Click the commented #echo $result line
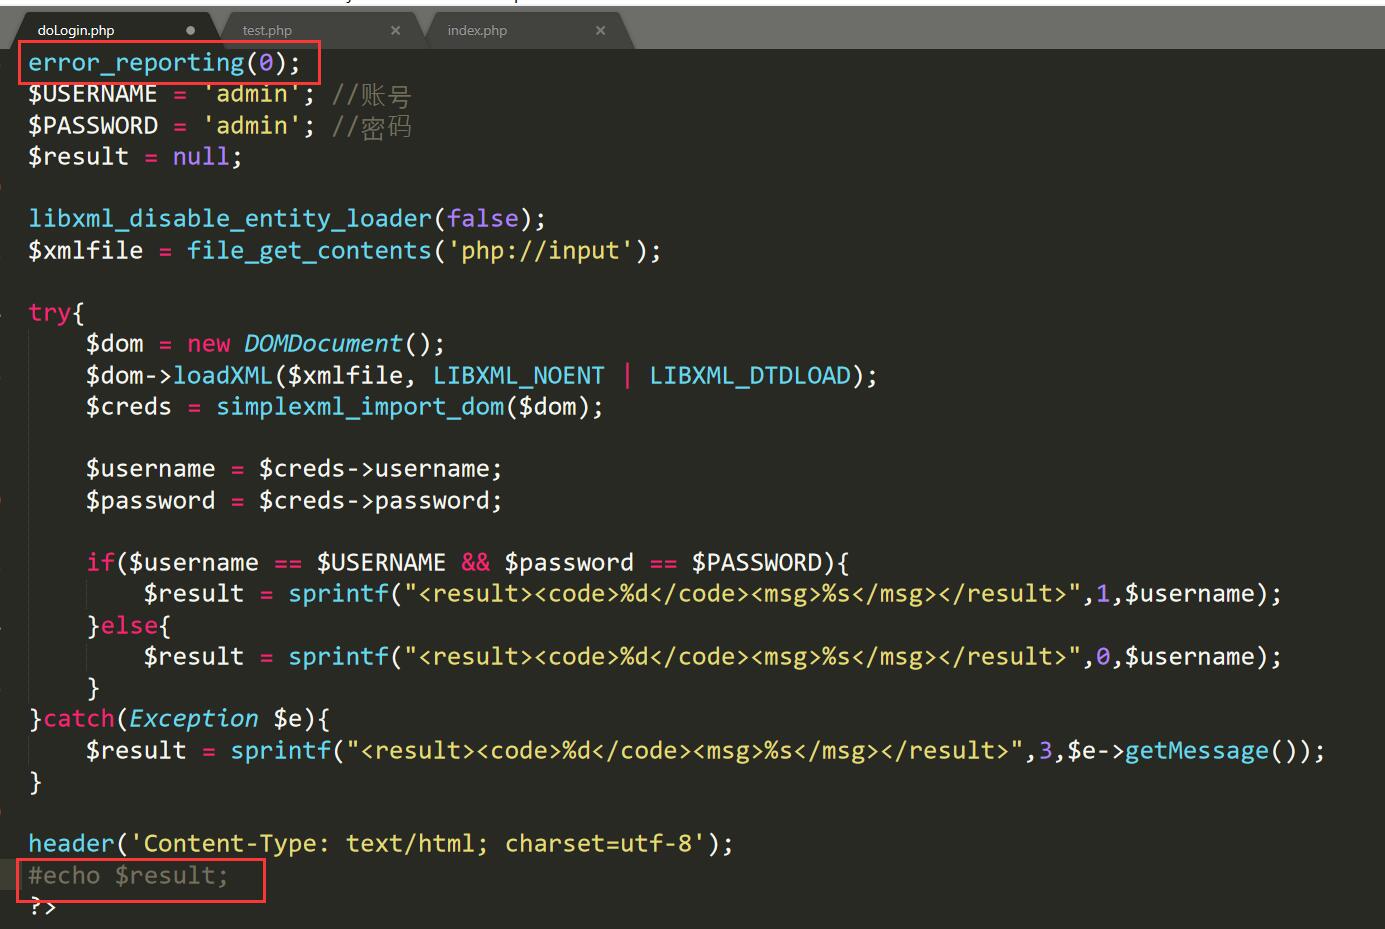This screenshot has width=1385, height=929. [x=128, y=876]
